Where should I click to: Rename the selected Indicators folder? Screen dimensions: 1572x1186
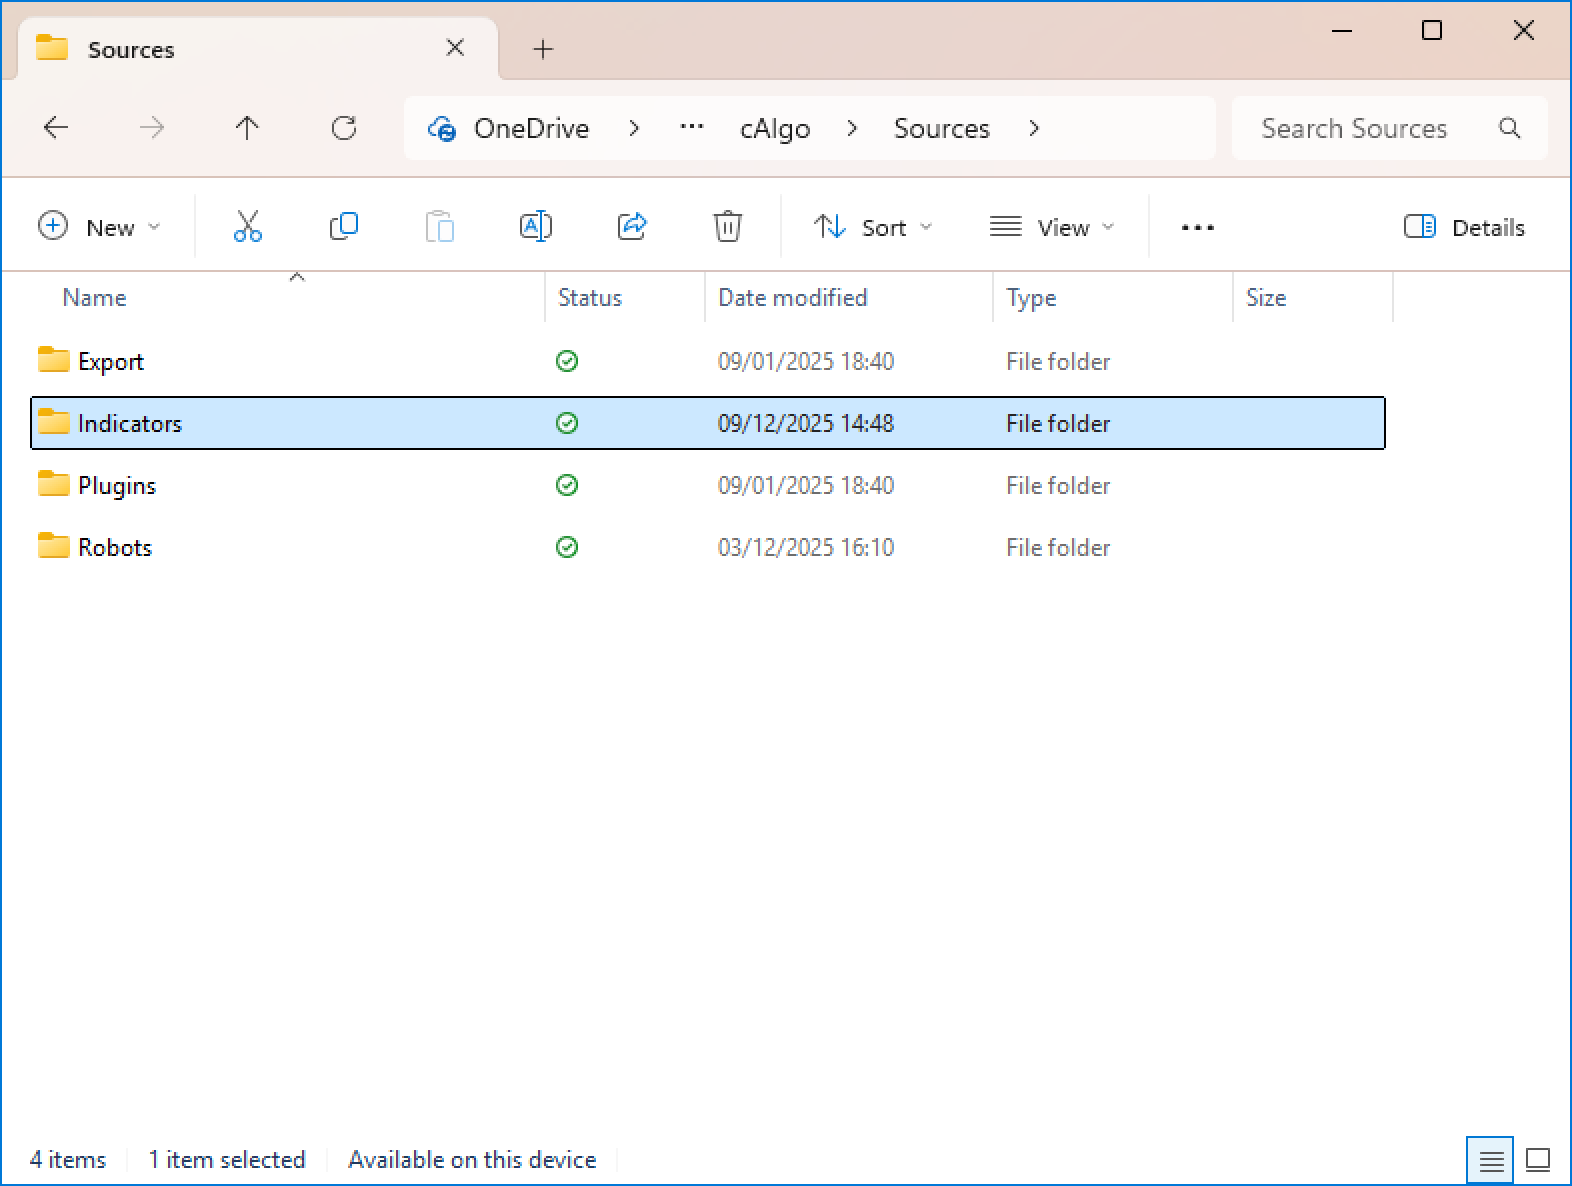click(x=536, y=227)
